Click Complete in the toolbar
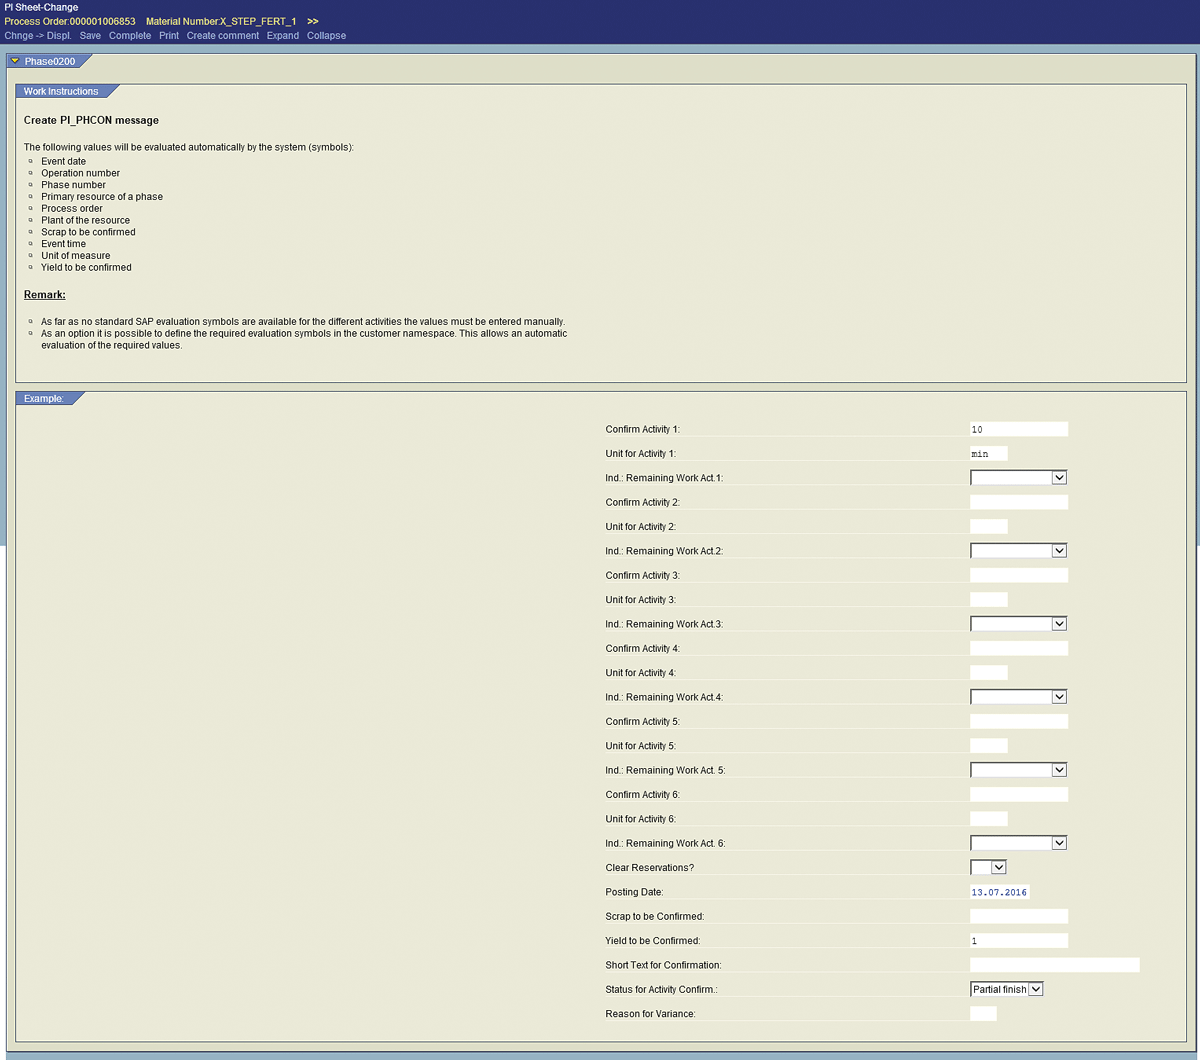Screen dimensions: 1200x1060 click(130, 36)
